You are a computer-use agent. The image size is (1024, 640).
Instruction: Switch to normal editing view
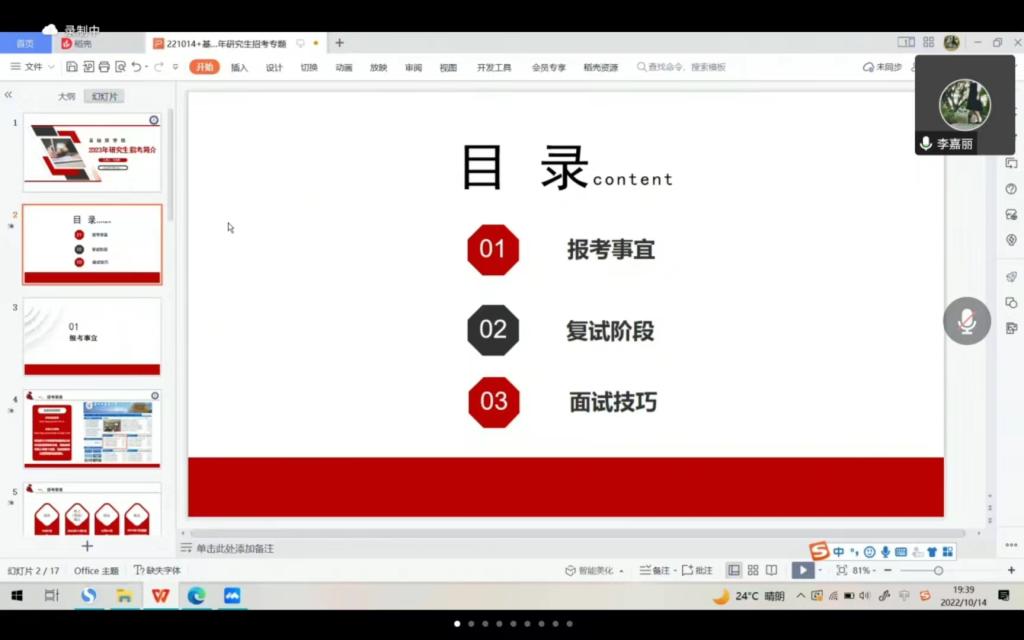coord(734,570)
